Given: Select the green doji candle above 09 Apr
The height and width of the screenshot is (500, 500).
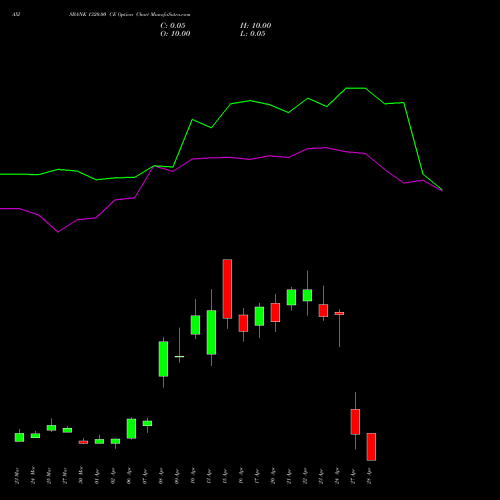Looking at the screenshot, I should pyautogui.click(x=179, y=356).
